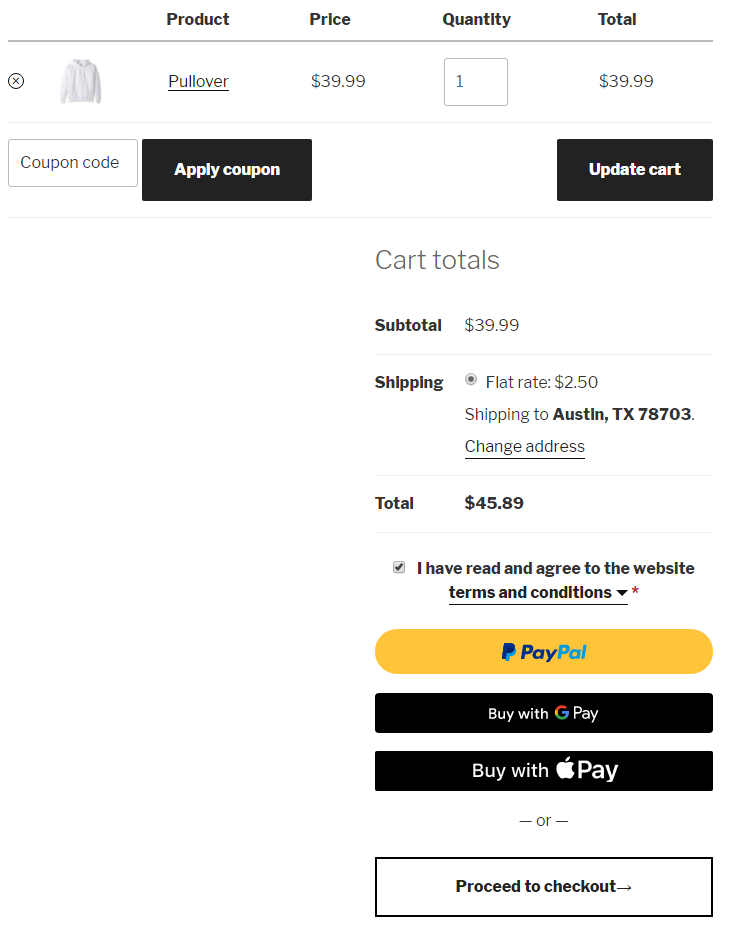731x934 pixels.
Task: Open the Pullover product link
Action: [x=198, y=82]
